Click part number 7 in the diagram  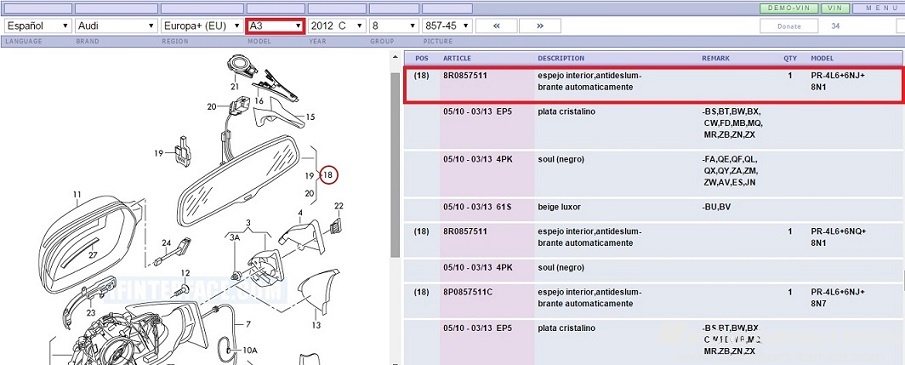tap(249, 324)
